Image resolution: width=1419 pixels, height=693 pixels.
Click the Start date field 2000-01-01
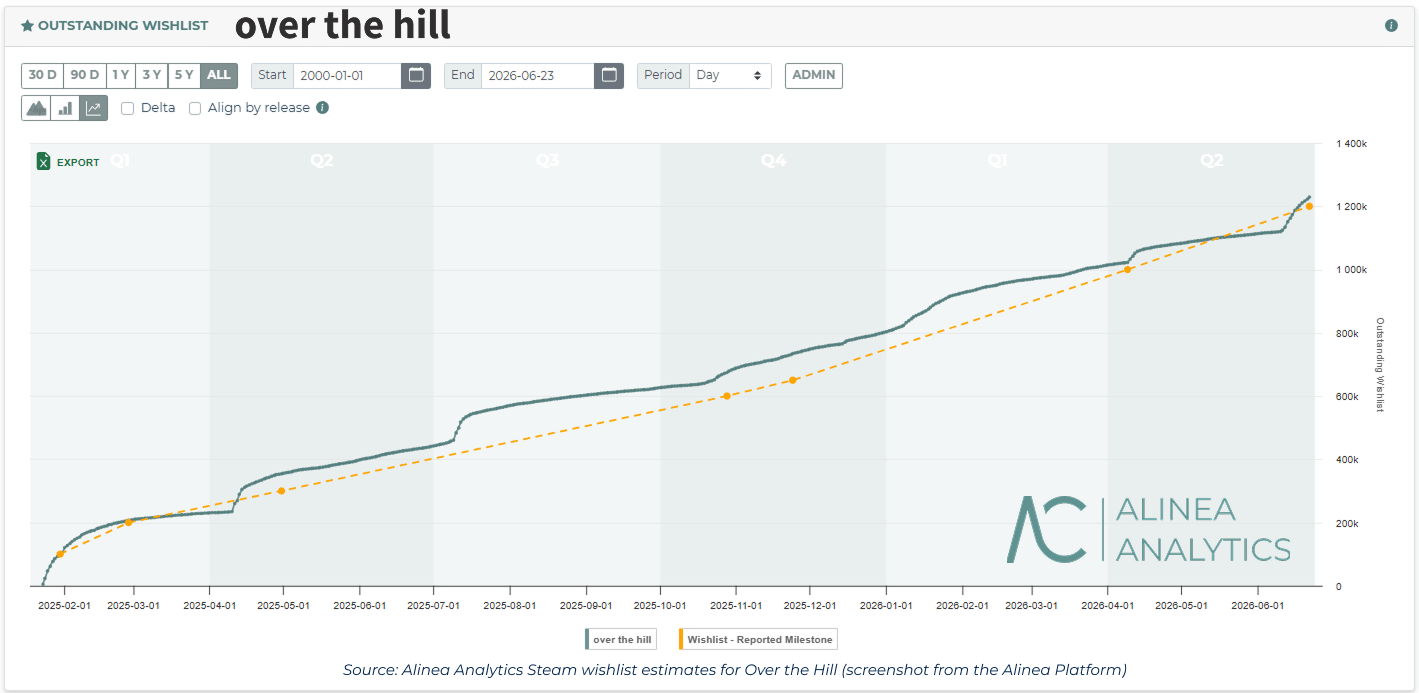click(x=347, y=75)
